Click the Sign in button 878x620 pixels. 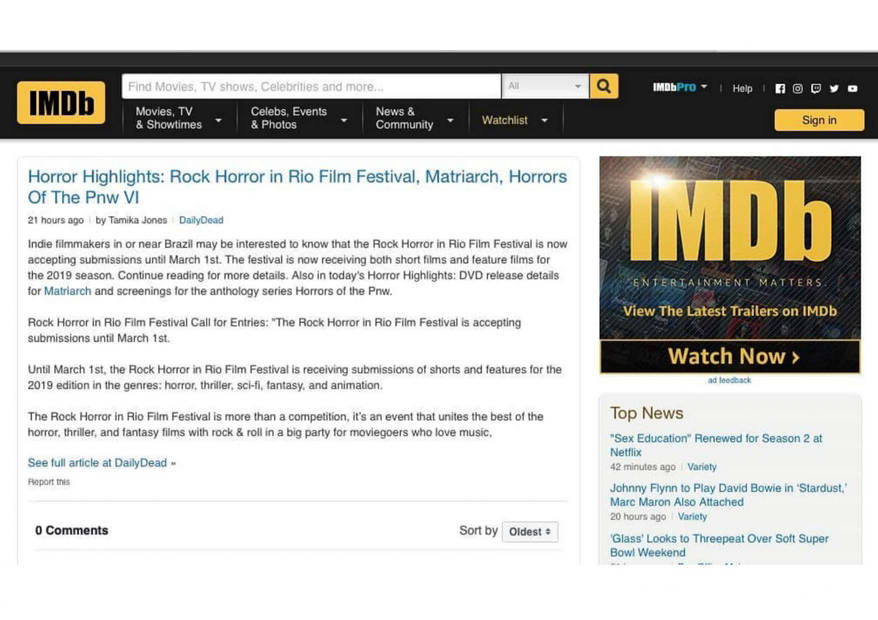coord(818,120)
